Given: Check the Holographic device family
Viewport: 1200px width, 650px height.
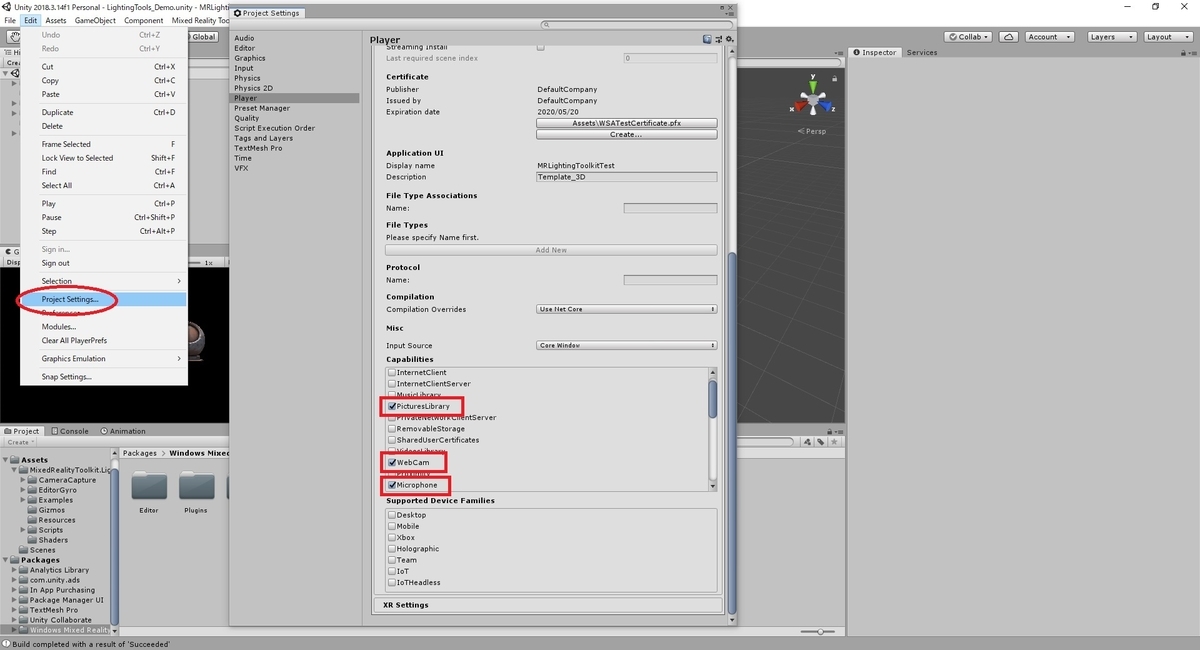Looking at the screenshot, I should pos(392,549).
